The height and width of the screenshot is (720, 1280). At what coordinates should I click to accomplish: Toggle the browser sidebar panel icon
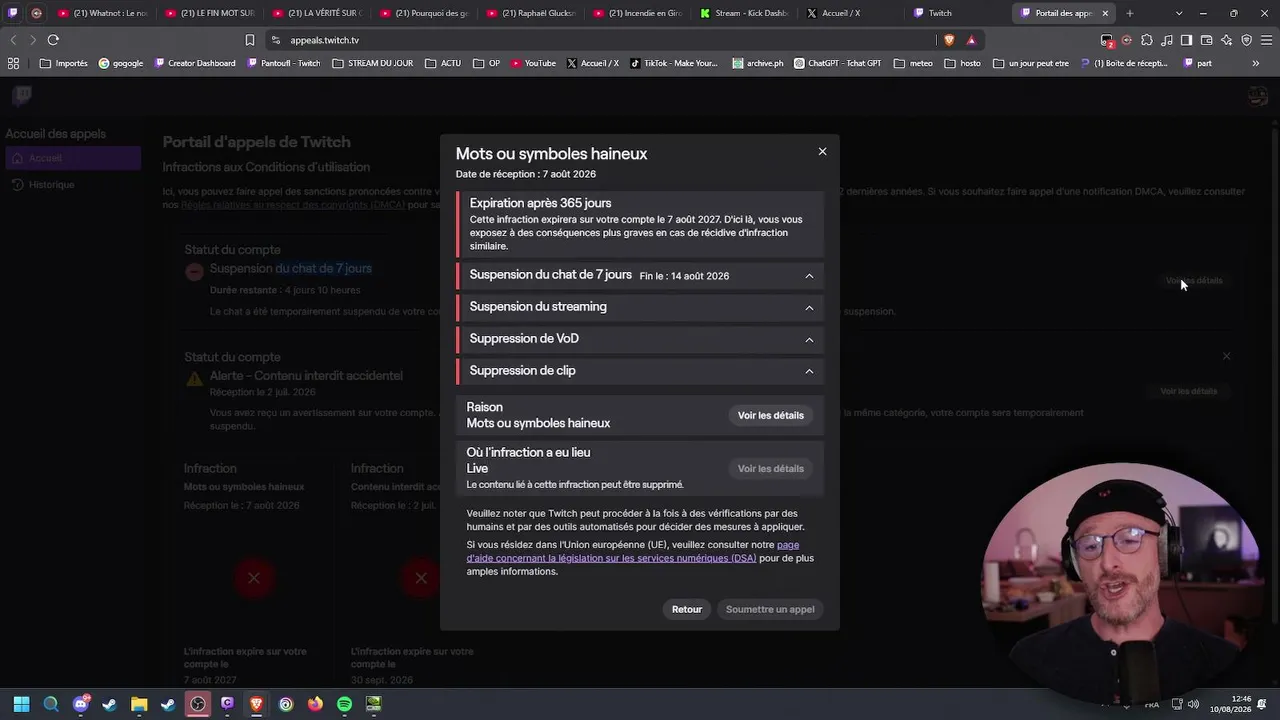click(x=1186, y=40)
